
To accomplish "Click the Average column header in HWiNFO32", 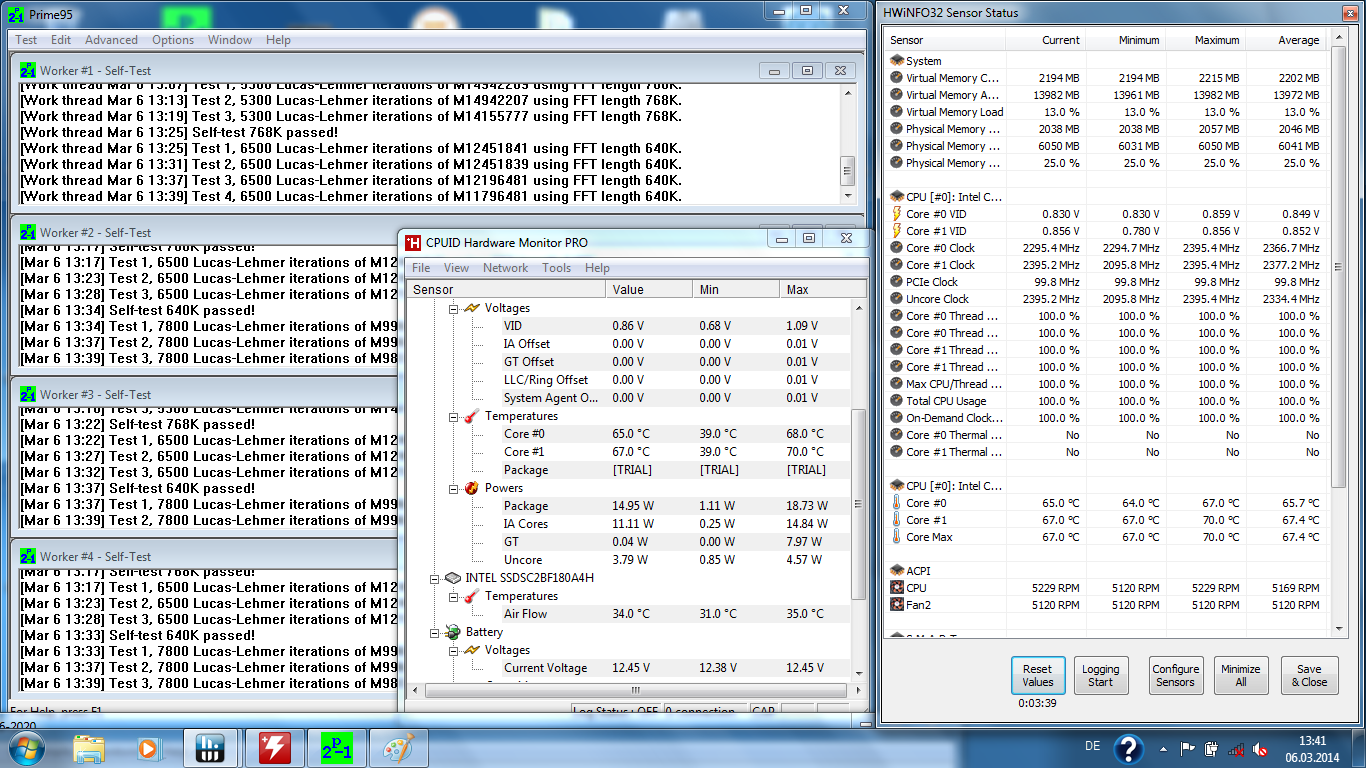I will click(1286, 40).
